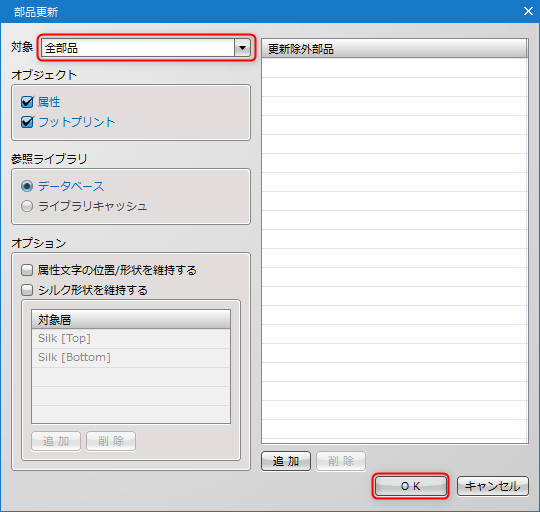Open the 対象 dropdown arrow
Screen dimensions: 540x512
(242, 48)
